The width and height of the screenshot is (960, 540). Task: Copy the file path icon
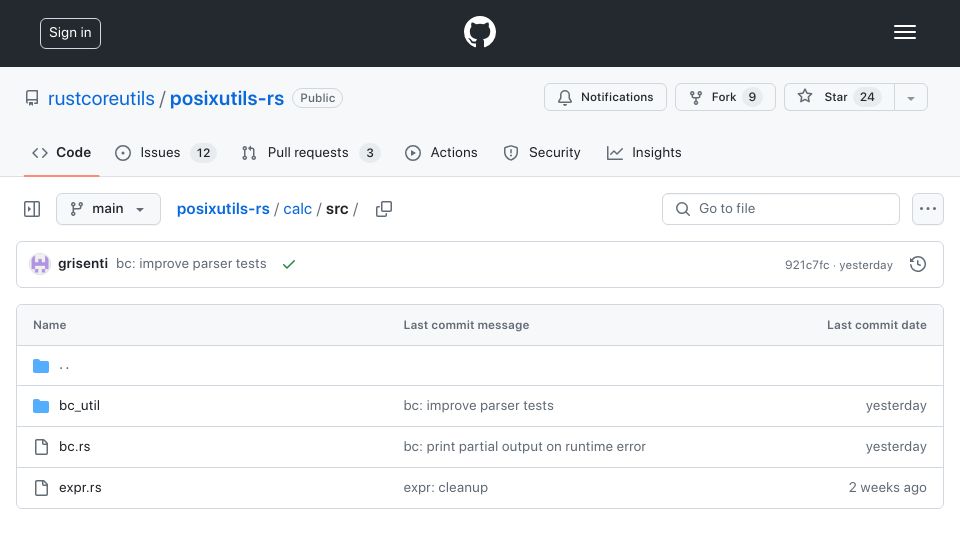[x=384, y=209]
